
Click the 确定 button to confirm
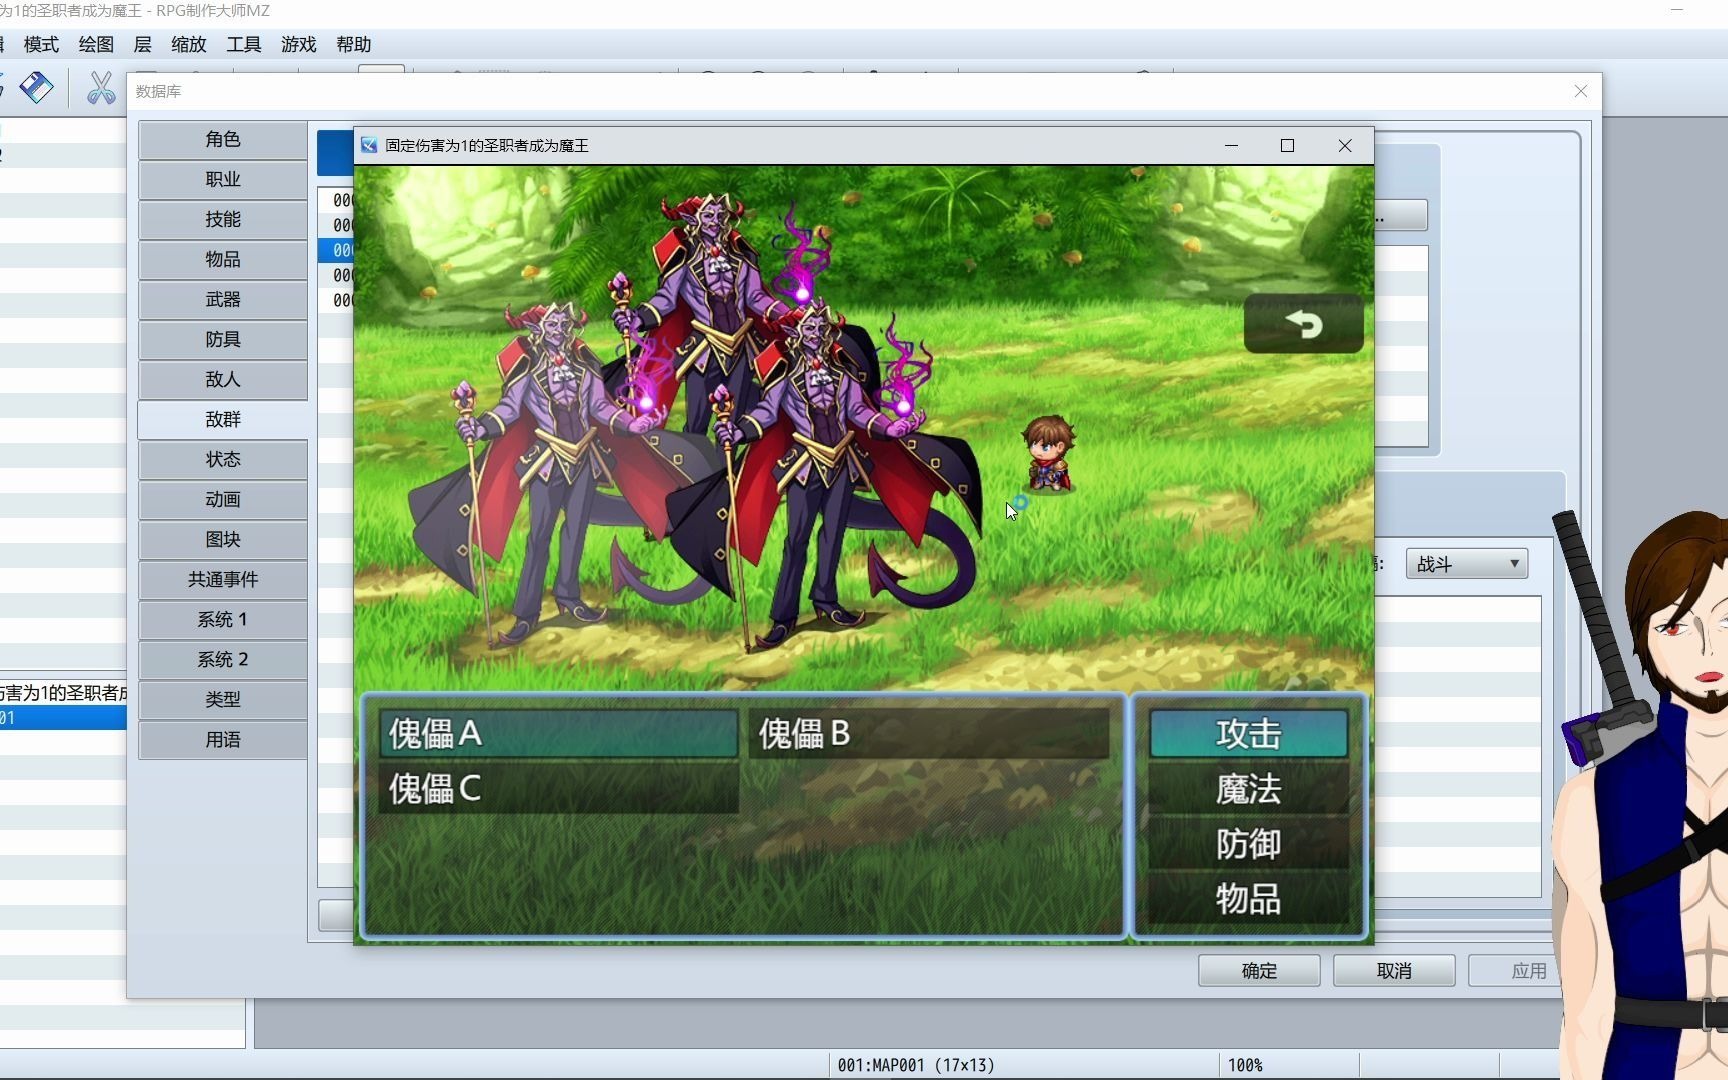pyautogui.click(x=1259, y=970)
